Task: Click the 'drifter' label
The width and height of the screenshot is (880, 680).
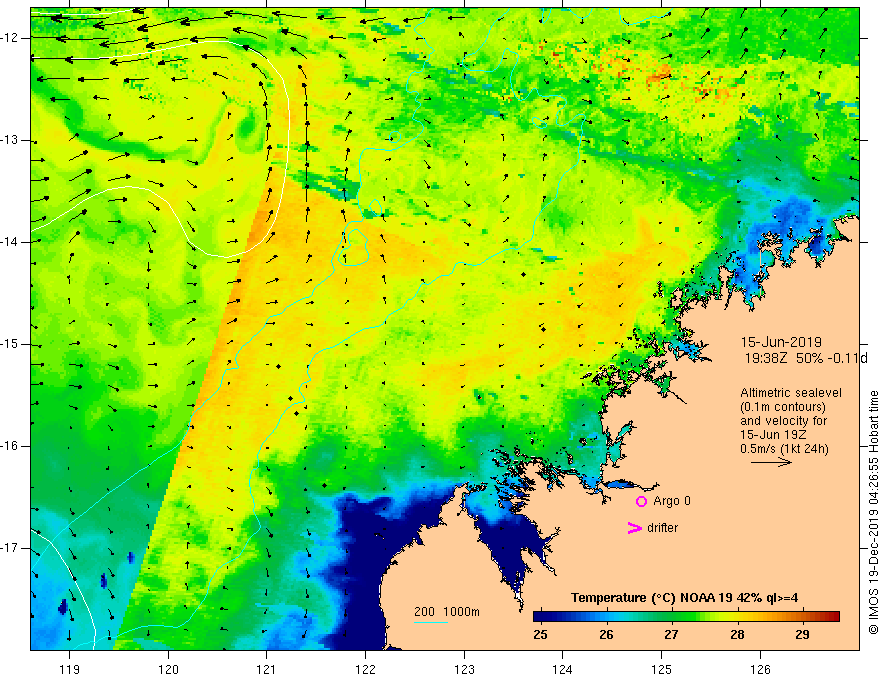Action: coord(662,528)
